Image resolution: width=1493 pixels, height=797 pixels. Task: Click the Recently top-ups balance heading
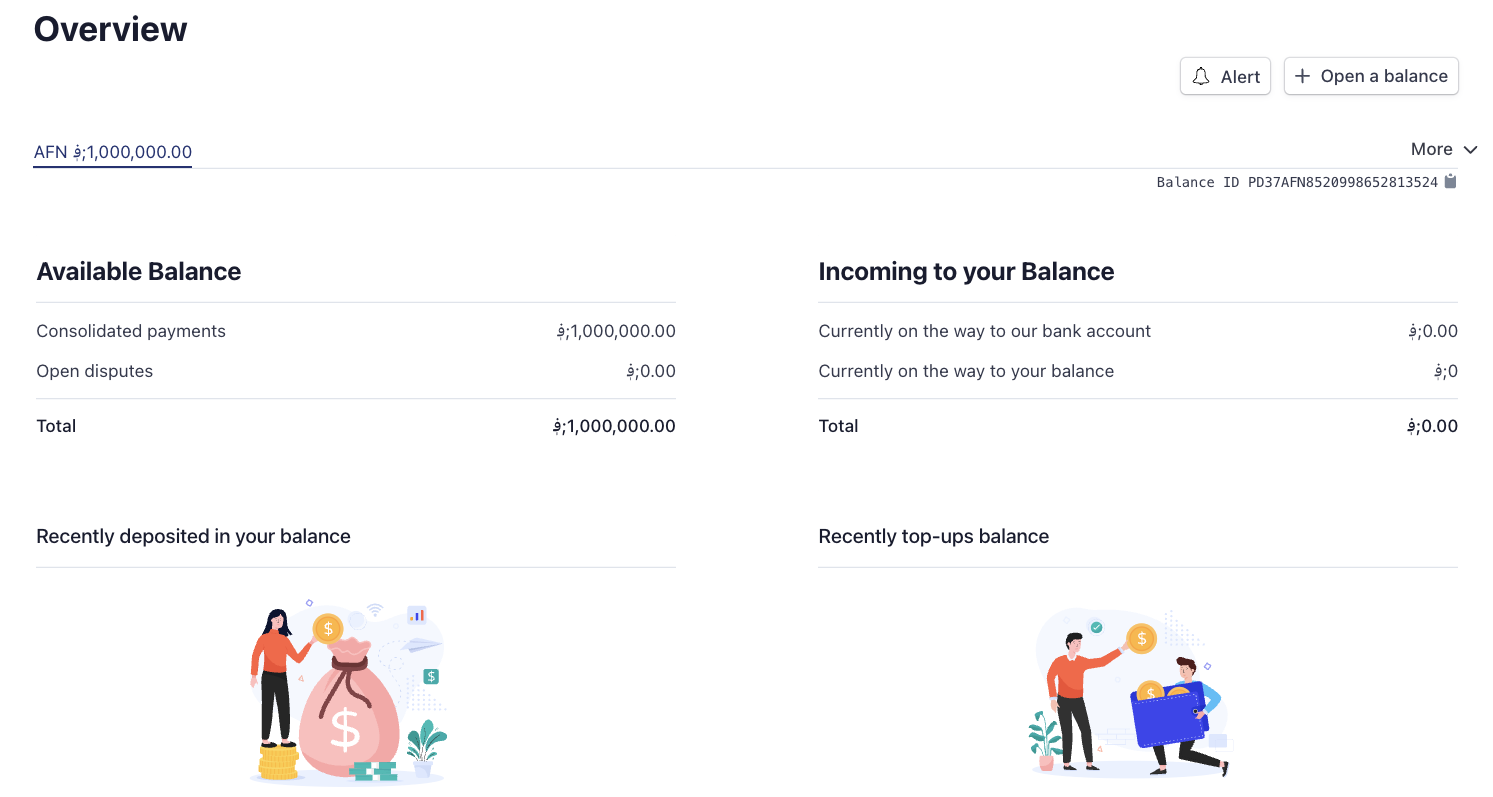click(933, 536)
